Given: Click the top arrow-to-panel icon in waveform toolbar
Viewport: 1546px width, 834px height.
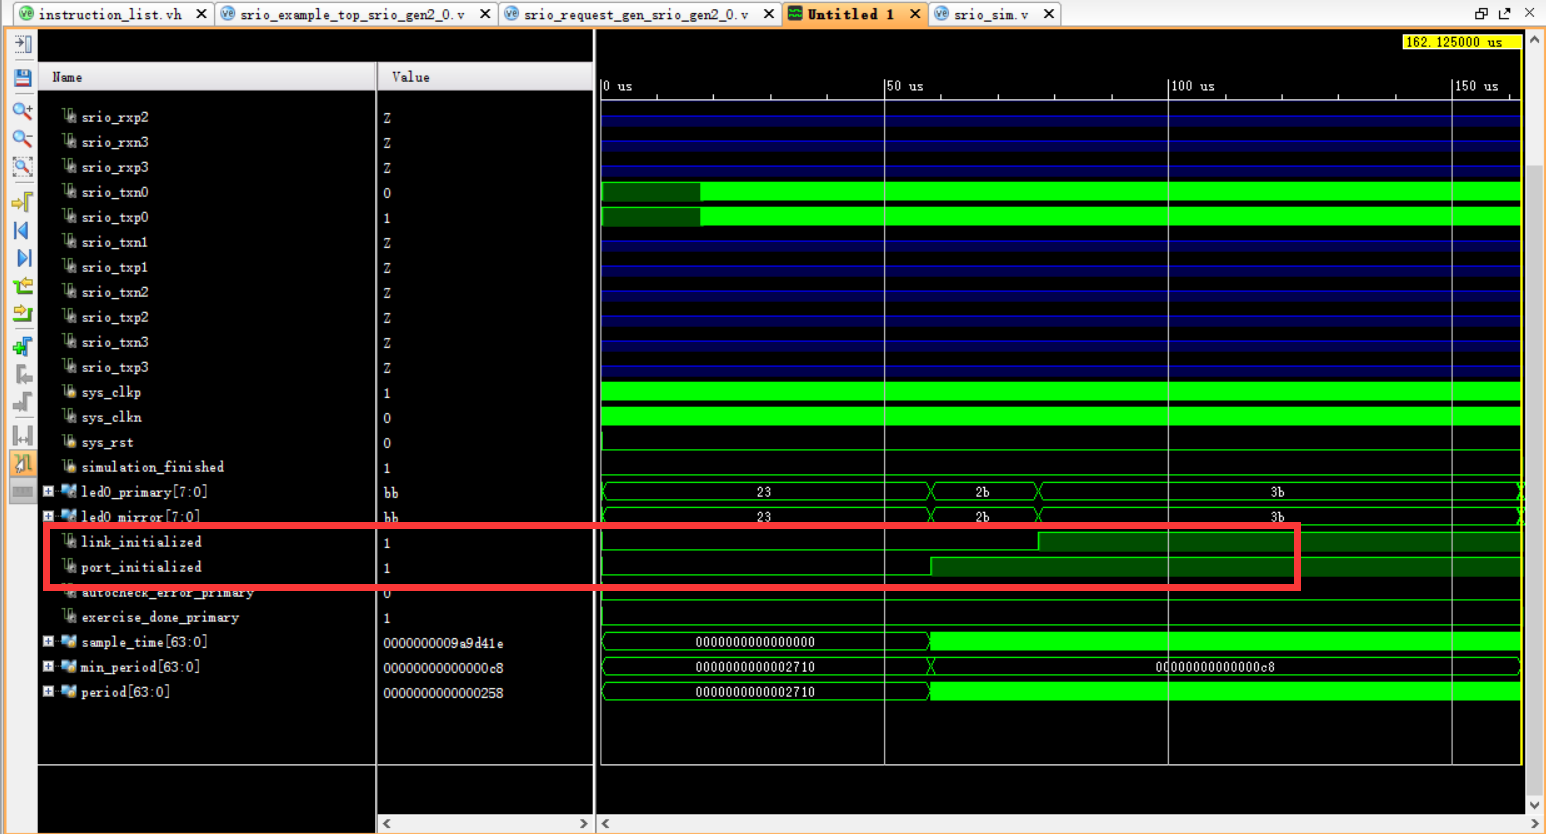Looking at the screenshot, I should (x=22, y=44).
